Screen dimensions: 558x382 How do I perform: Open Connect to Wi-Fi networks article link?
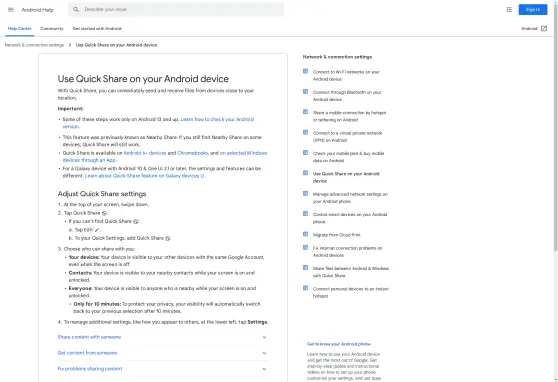click(346, 75)
